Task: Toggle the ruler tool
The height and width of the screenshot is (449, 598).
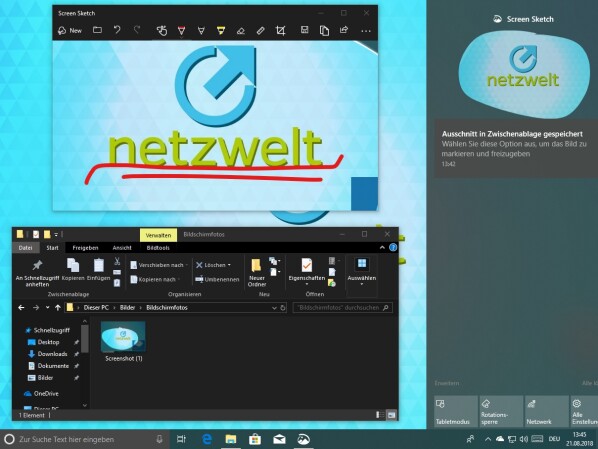Action: [260, 31]
